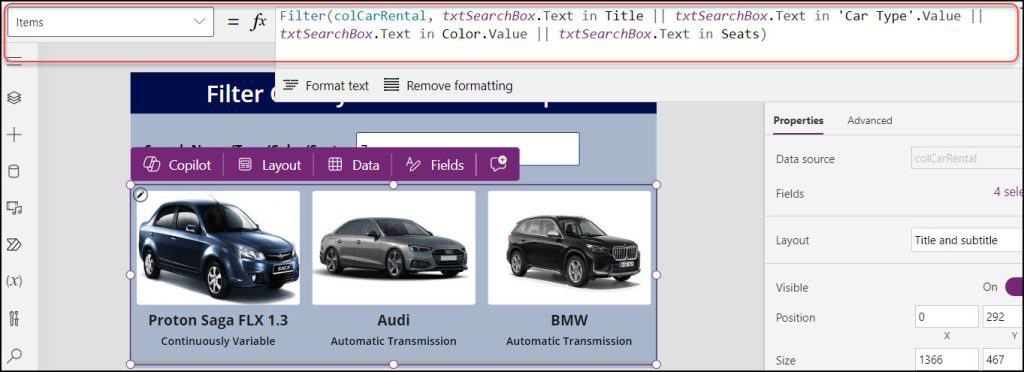Click the Size height field showing 467
The image size is (1024, 372).
1003,360
